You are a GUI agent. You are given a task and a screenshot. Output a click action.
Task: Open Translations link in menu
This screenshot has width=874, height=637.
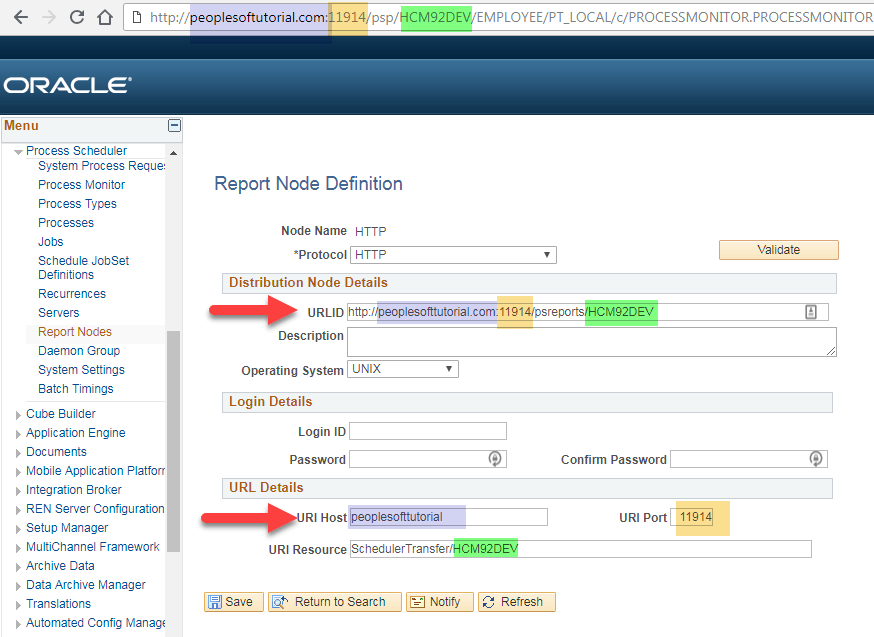(x=59, y=604)
